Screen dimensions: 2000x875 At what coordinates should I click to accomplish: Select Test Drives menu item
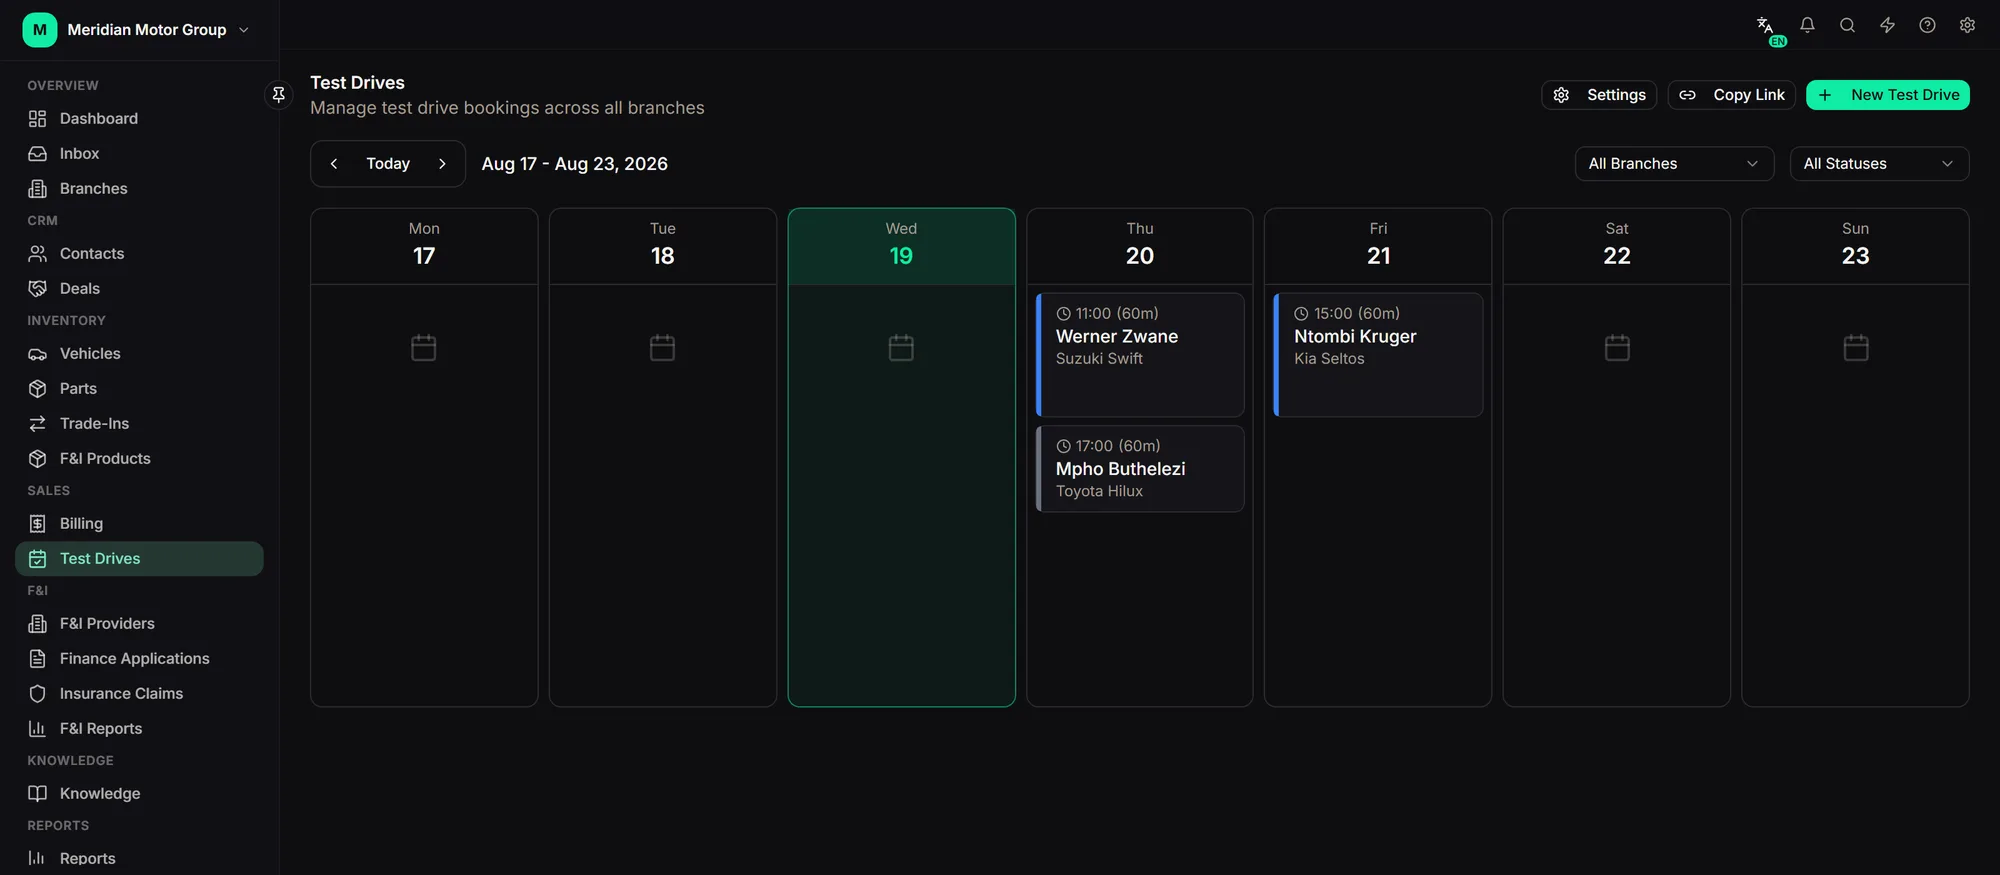click(x=139, y=559)
